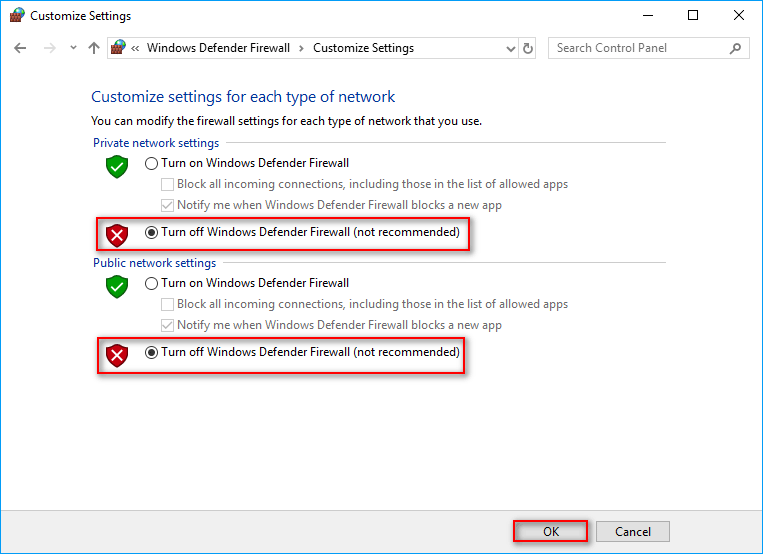
Task: Expand the address bar history dropdown
Action: click(x=510, y=49)
